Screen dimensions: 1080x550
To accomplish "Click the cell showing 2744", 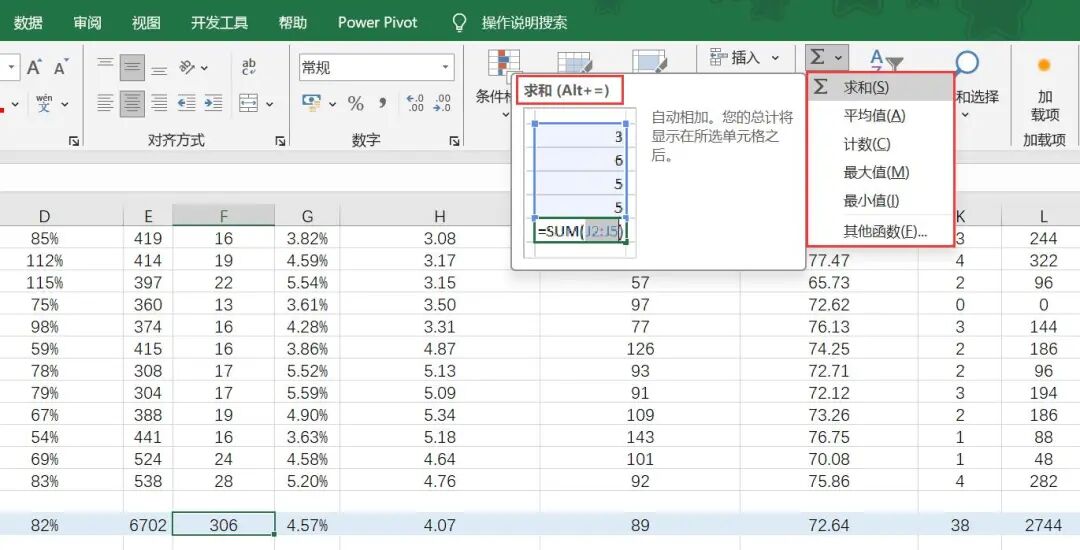I will [1043, 525].
